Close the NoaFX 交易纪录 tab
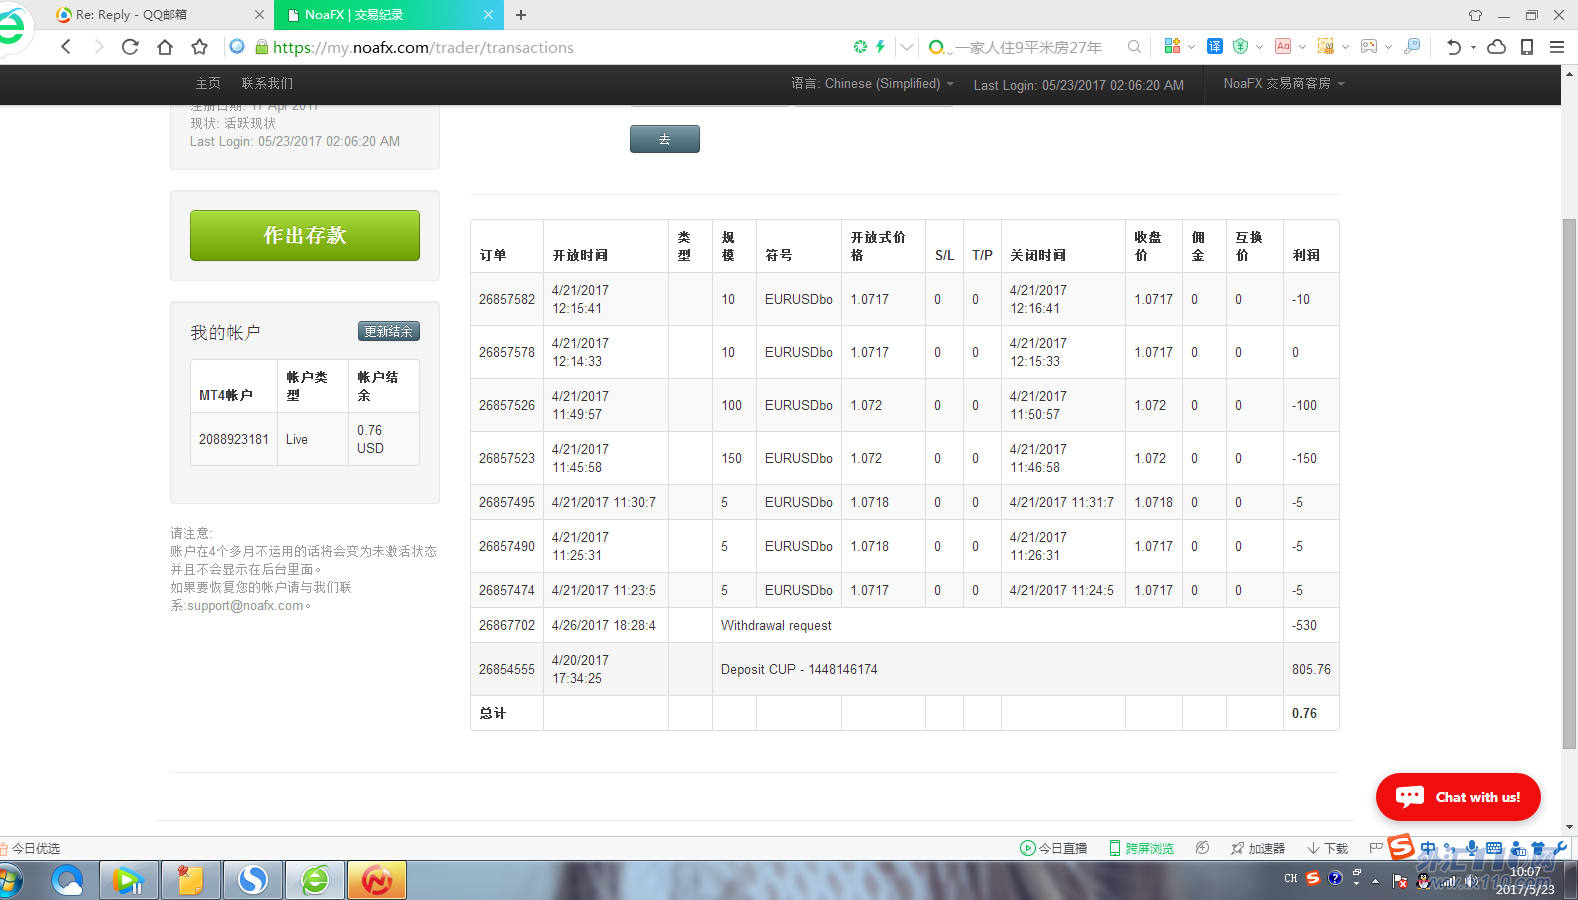The width and height of the screenshot is (1578, 900). [x=488, y=15]
